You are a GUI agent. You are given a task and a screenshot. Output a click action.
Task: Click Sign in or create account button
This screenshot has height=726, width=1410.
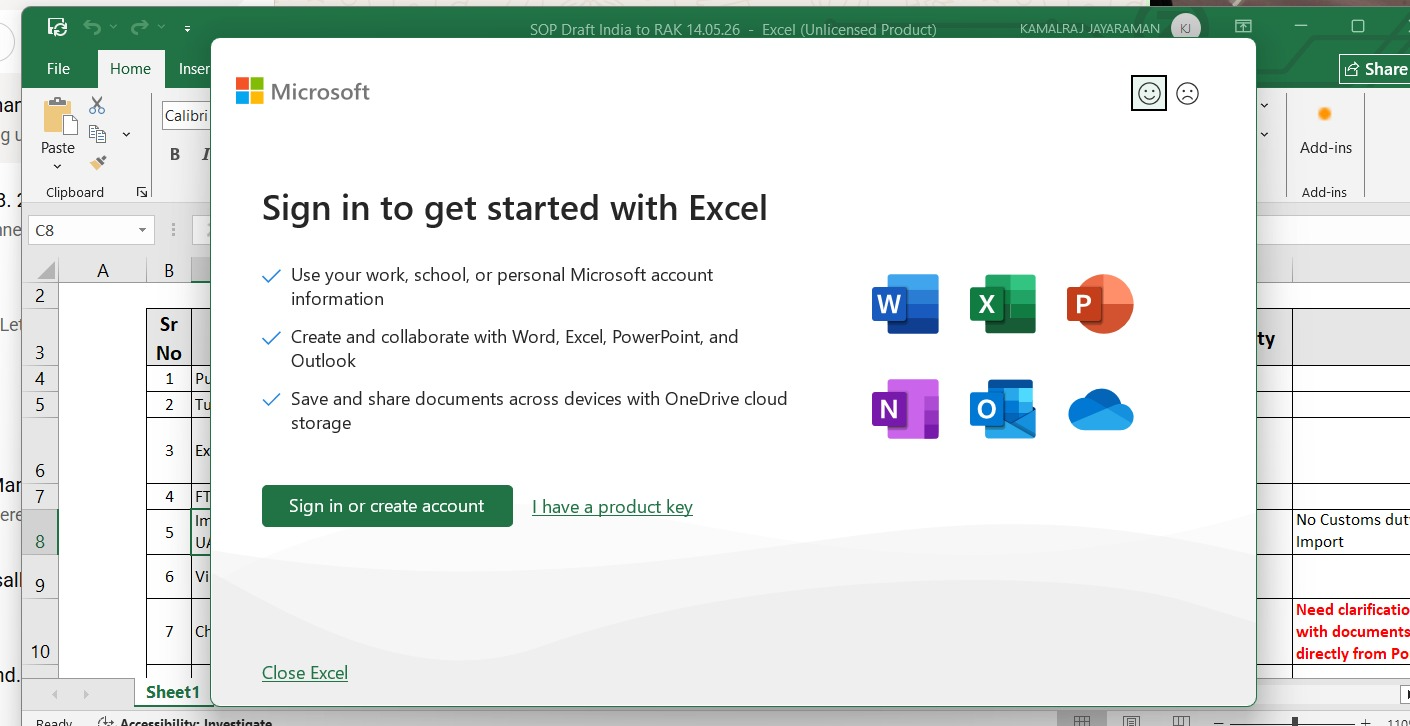tap(387, 506)
